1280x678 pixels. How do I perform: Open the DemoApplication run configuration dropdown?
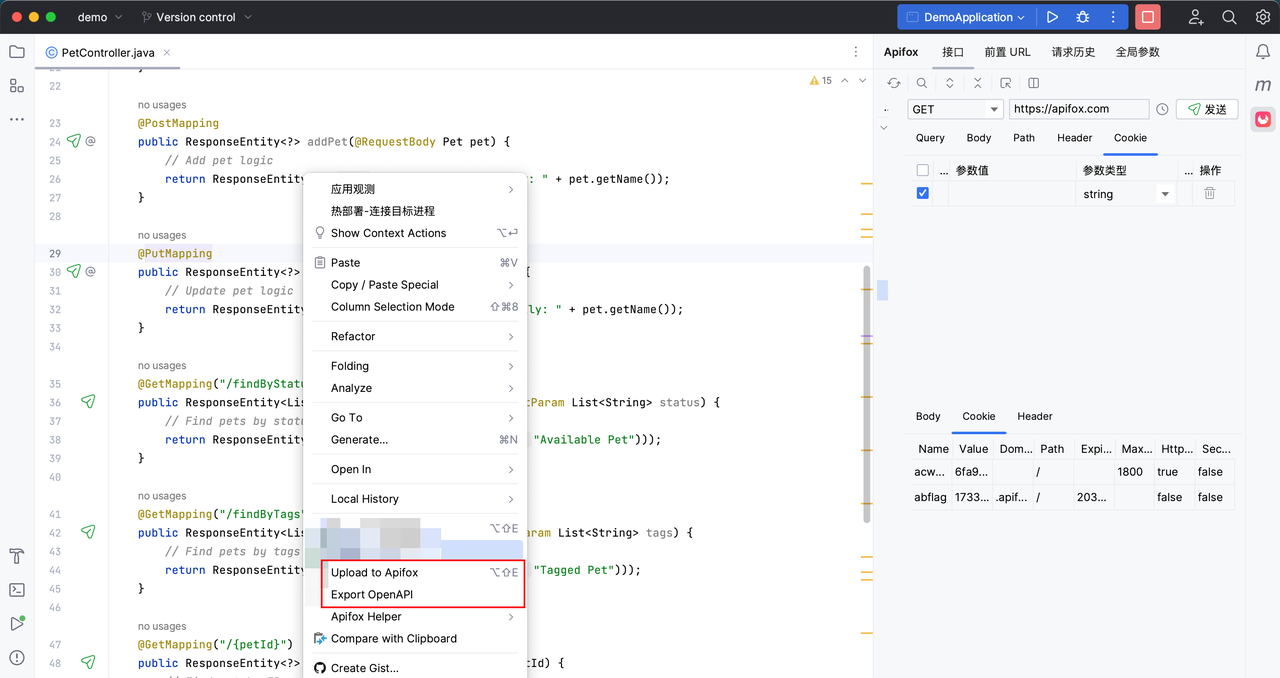click(966, 17)
